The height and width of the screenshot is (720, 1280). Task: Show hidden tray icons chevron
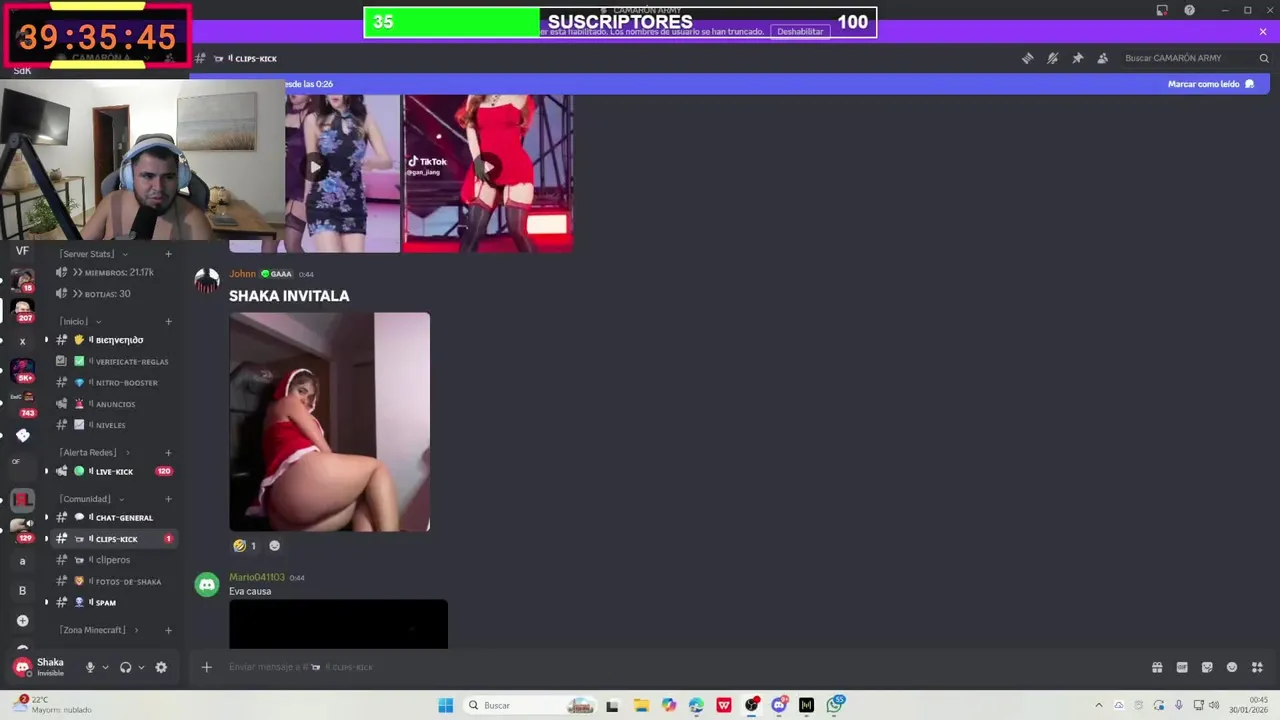[x=1099, y=705]
